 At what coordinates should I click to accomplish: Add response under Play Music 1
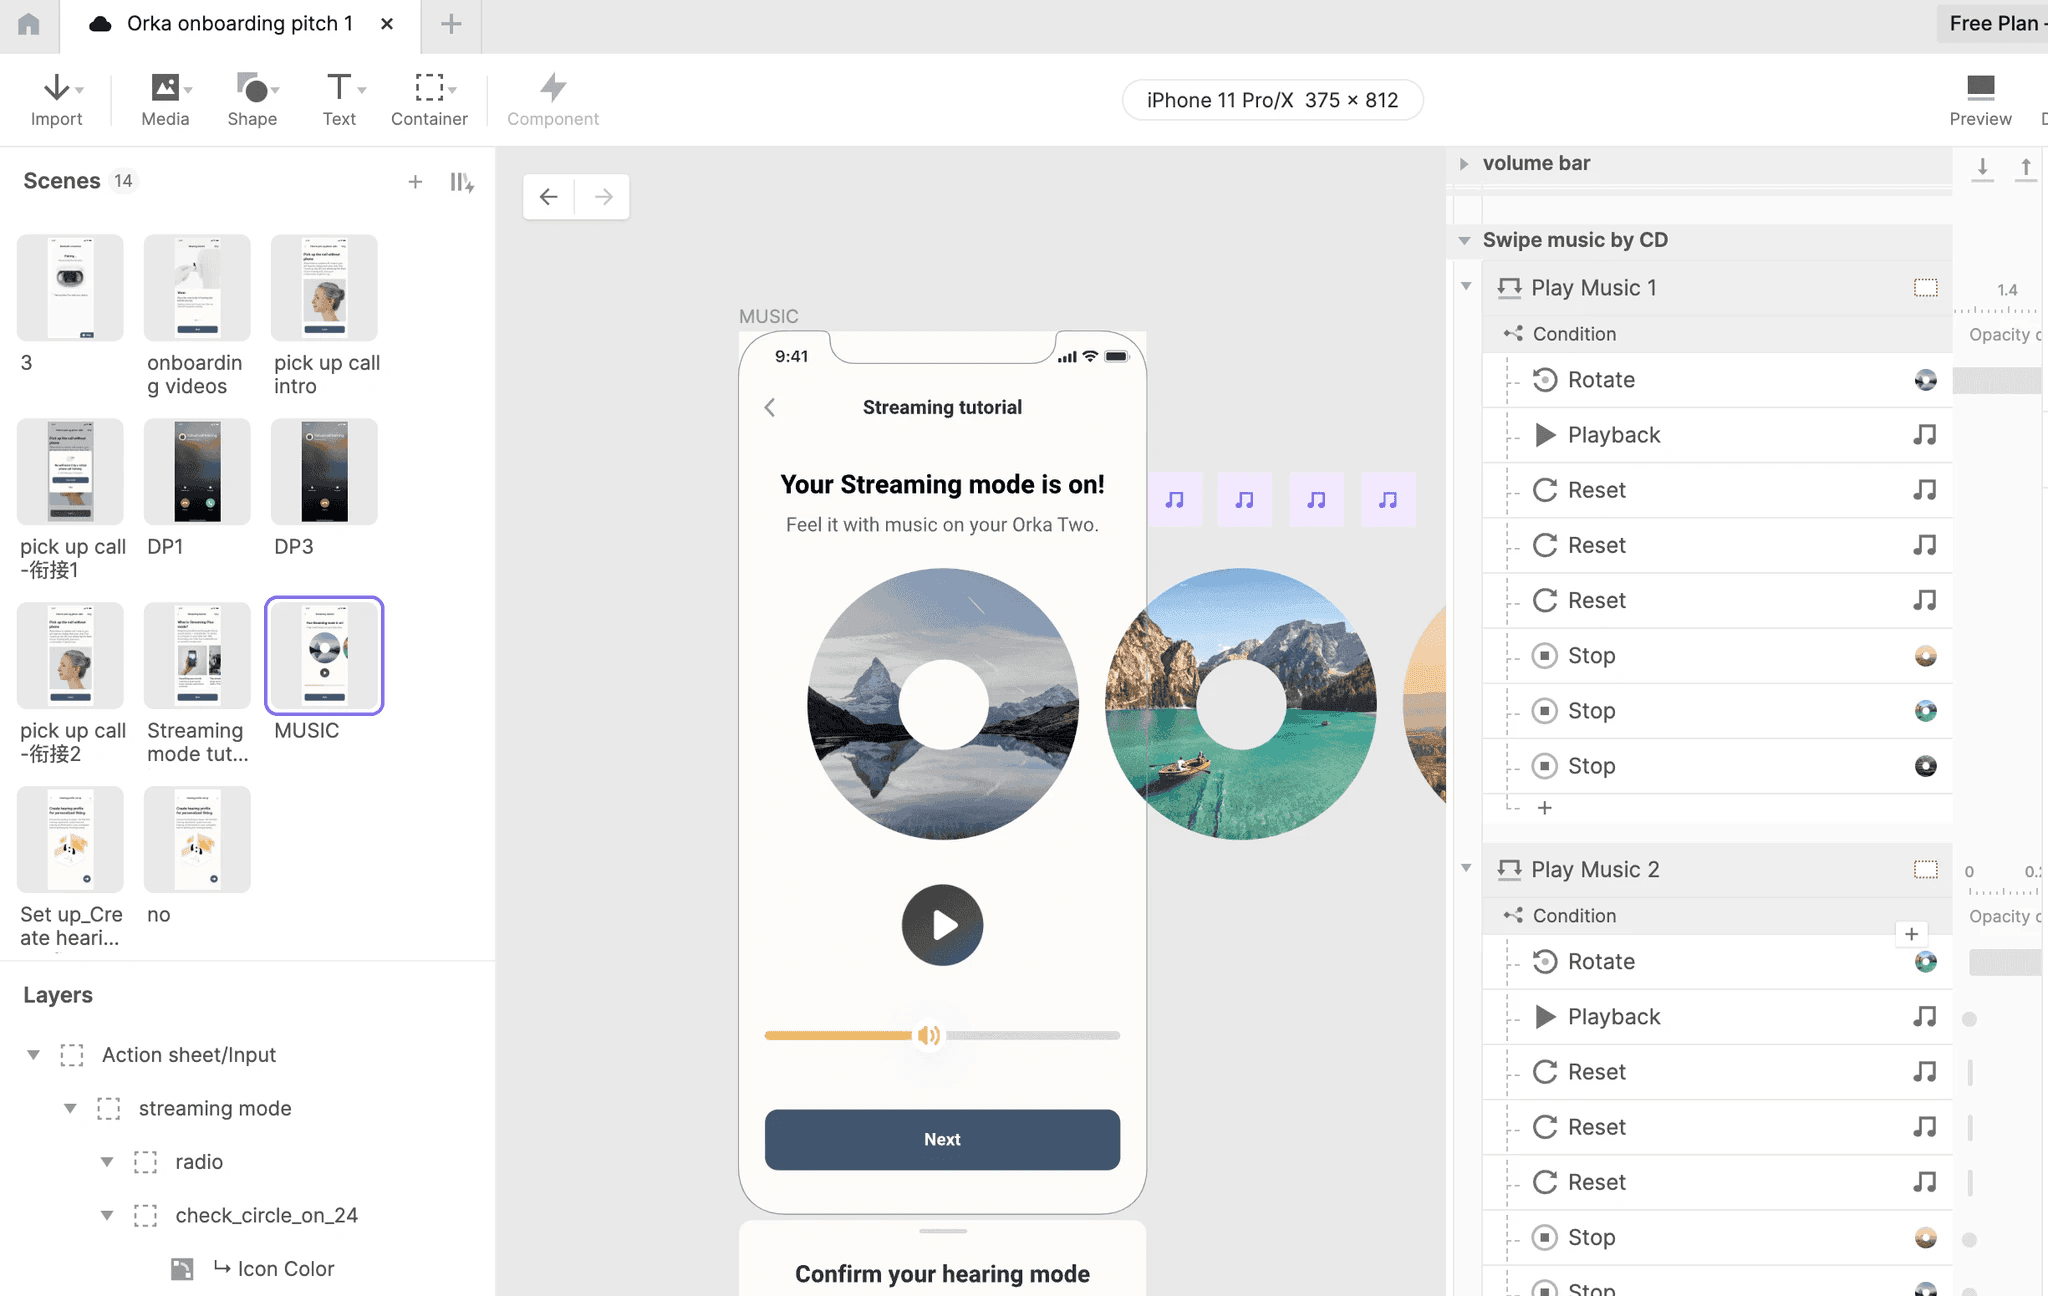point(1544,808)
